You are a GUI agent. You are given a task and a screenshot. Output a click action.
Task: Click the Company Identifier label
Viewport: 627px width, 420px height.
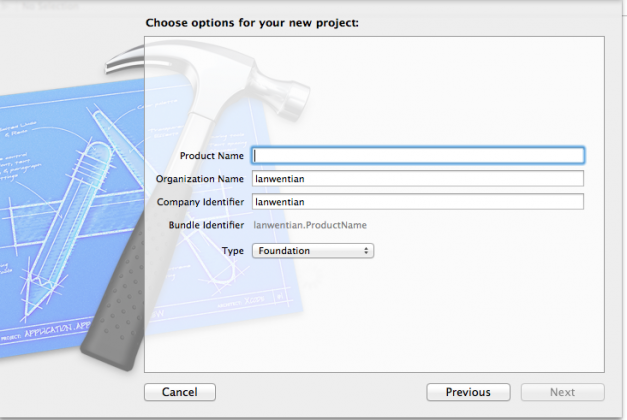point(200,202)
